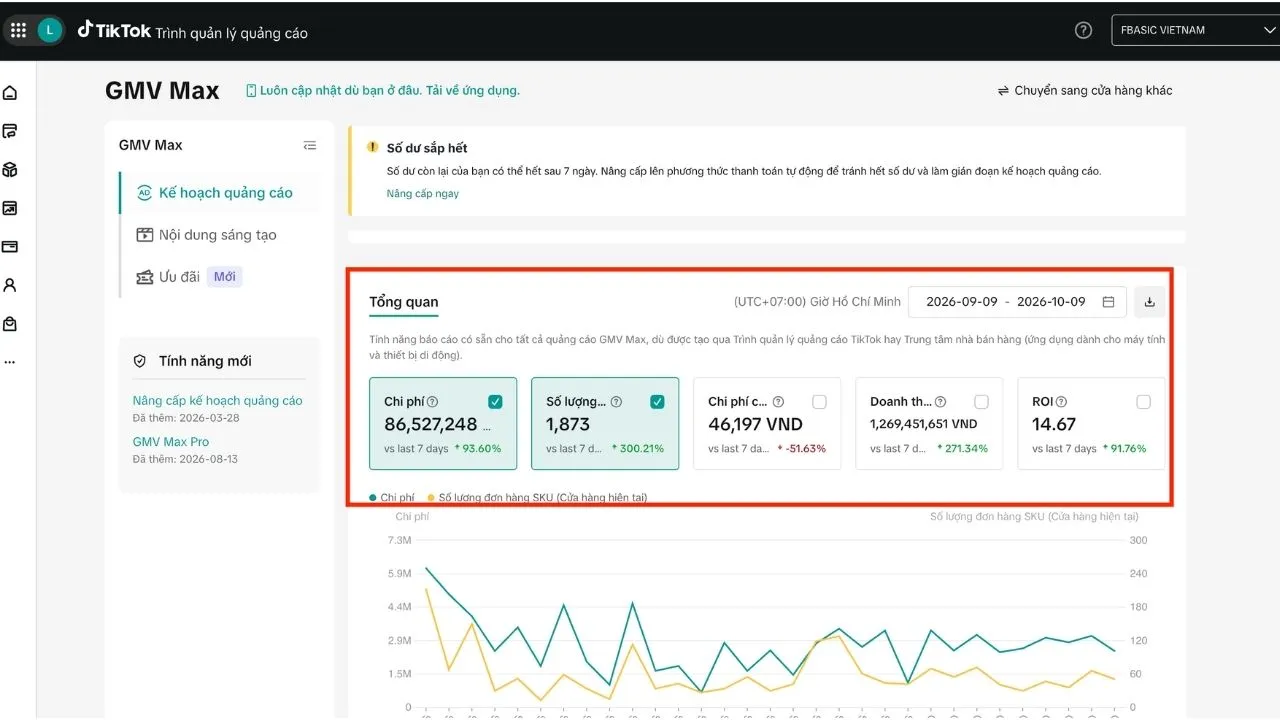Click the Số lượng đơn hàng SKU legend dot

(431, 497)
